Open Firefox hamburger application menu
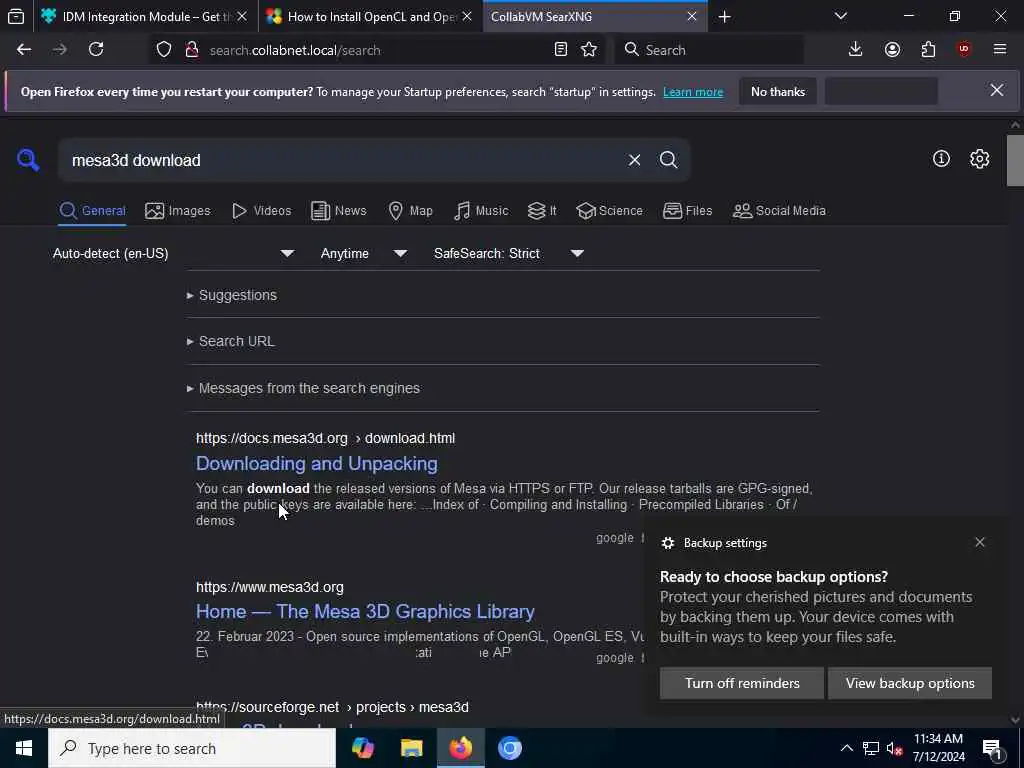The width and height of the screenshot is (1024, 768). 1000,50
